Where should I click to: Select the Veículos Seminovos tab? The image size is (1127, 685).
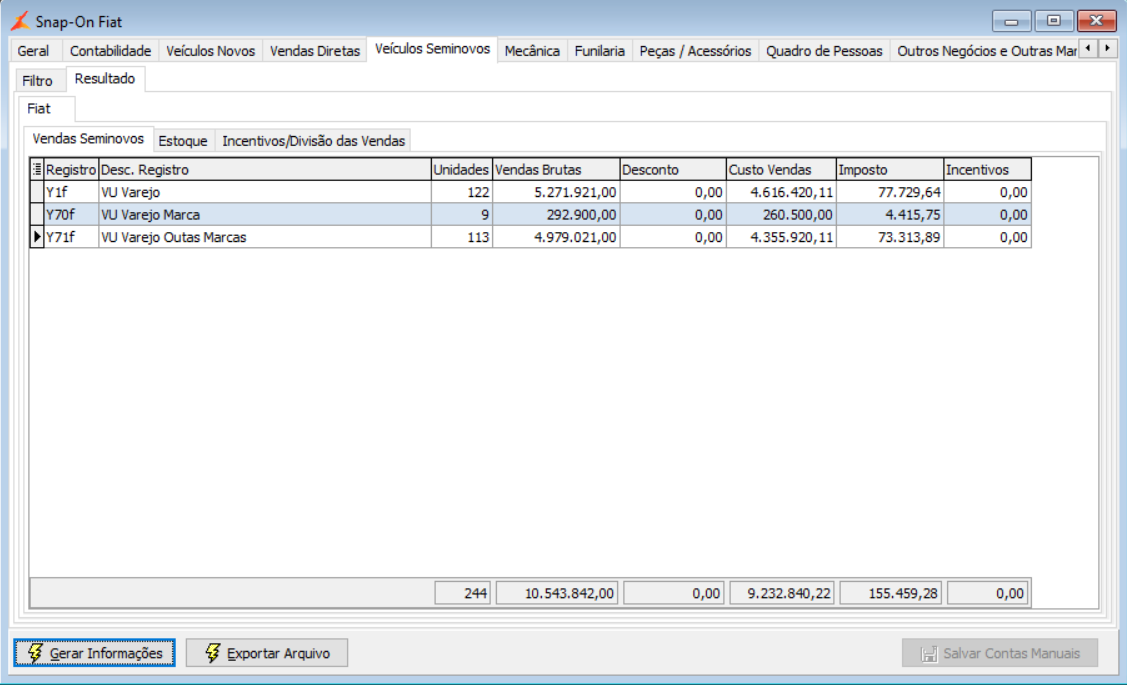[432, 49]
